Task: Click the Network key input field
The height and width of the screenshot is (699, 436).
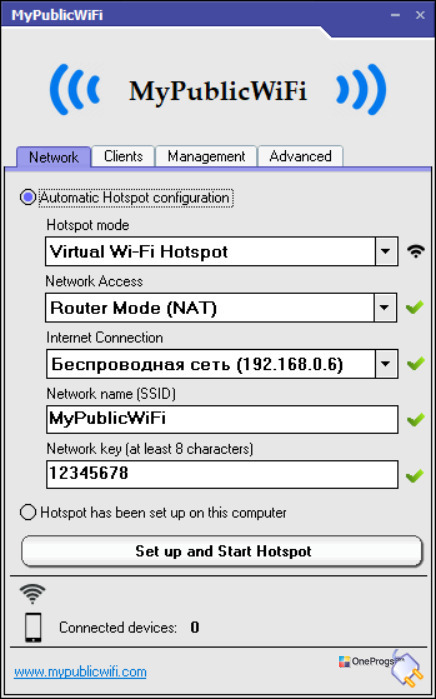Action: (222, 475)
